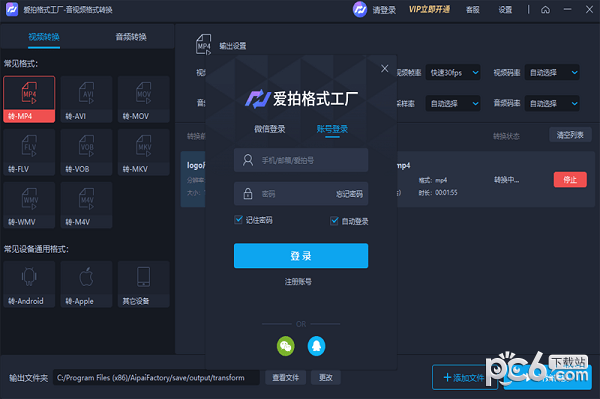Close the login dialog with X
Image resolution: width=600 pixels, height=399 pixels.
pos(385,68)
